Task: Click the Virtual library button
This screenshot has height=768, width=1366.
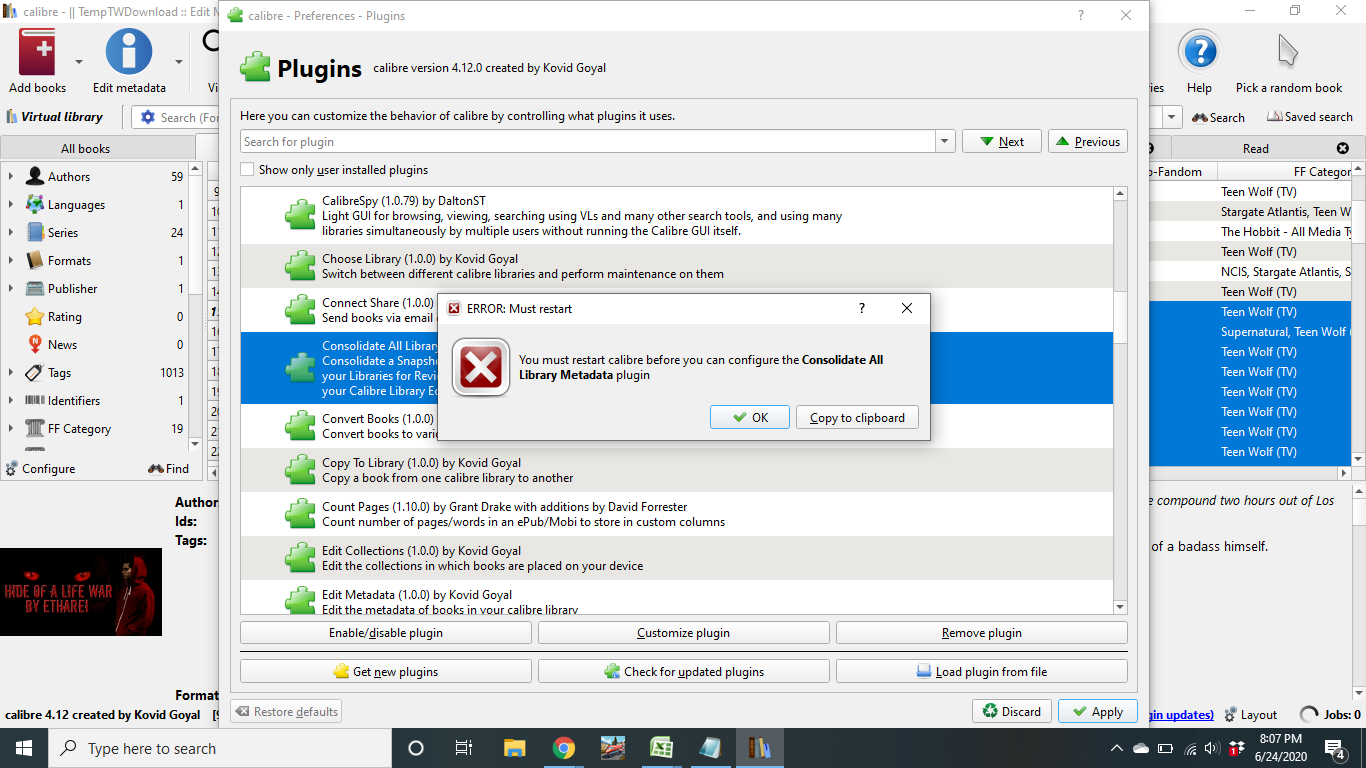Action: [x=55, y=117]
